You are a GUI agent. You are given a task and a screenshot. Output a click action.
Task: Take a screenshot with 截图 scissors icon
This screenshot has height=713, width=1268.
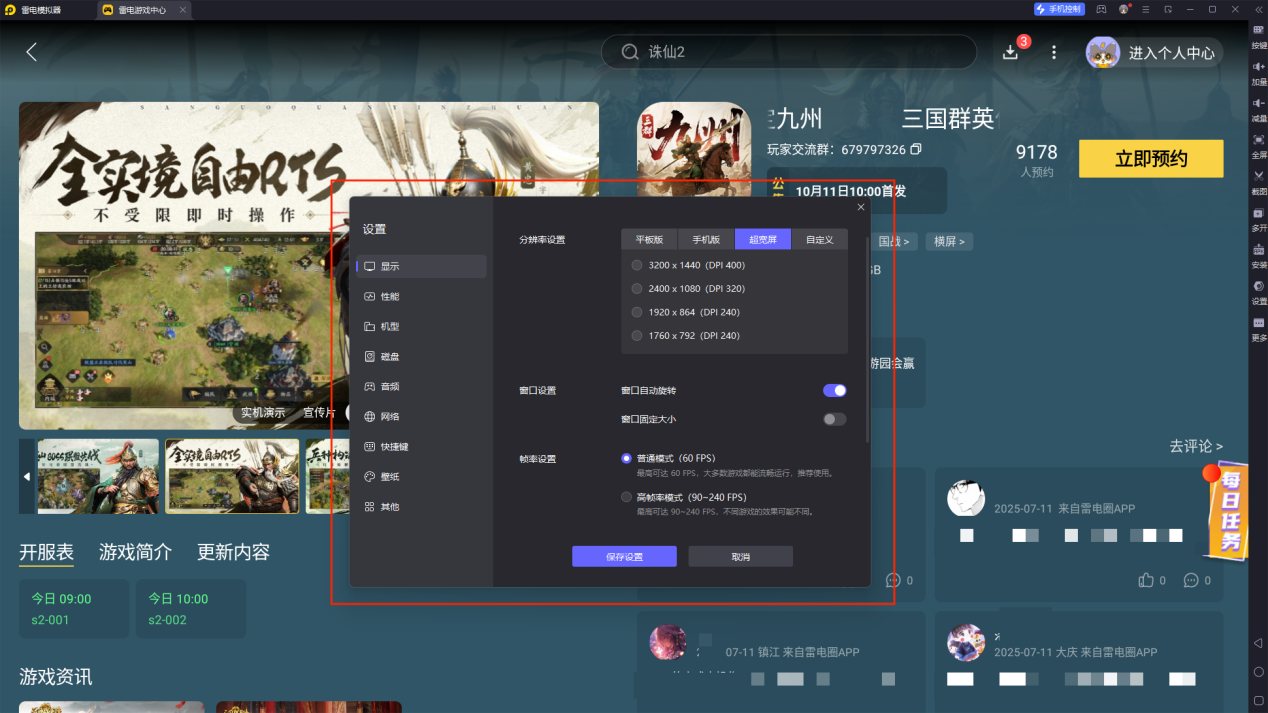click(1258, 176)
